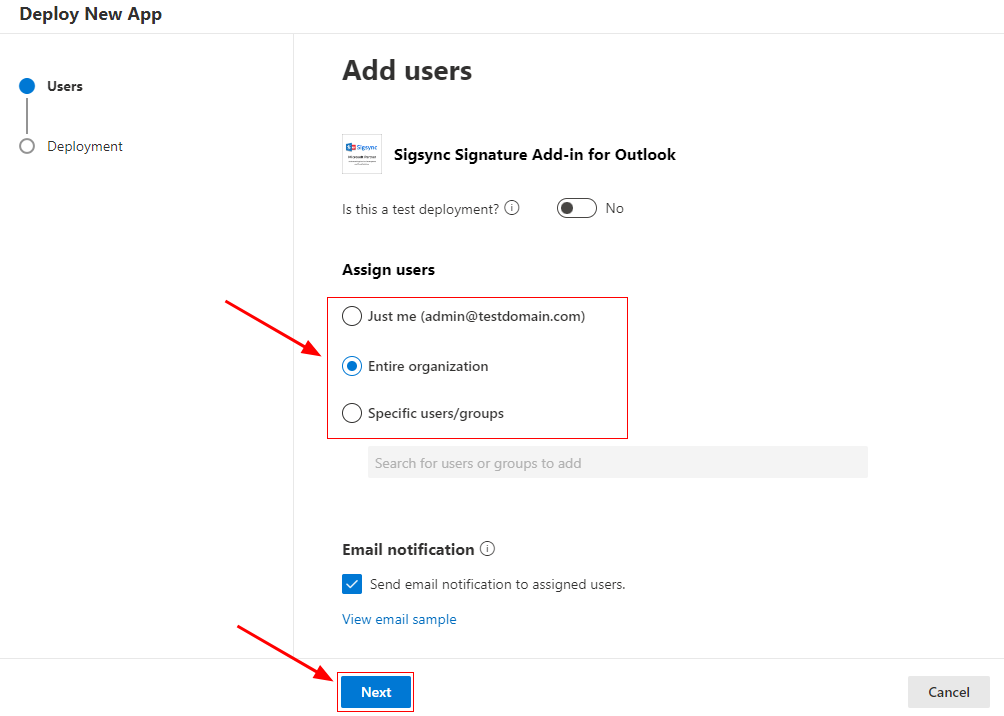Click the filled Users step circle indicator
Screen dimensions: 1004x716
coord(27,86)
